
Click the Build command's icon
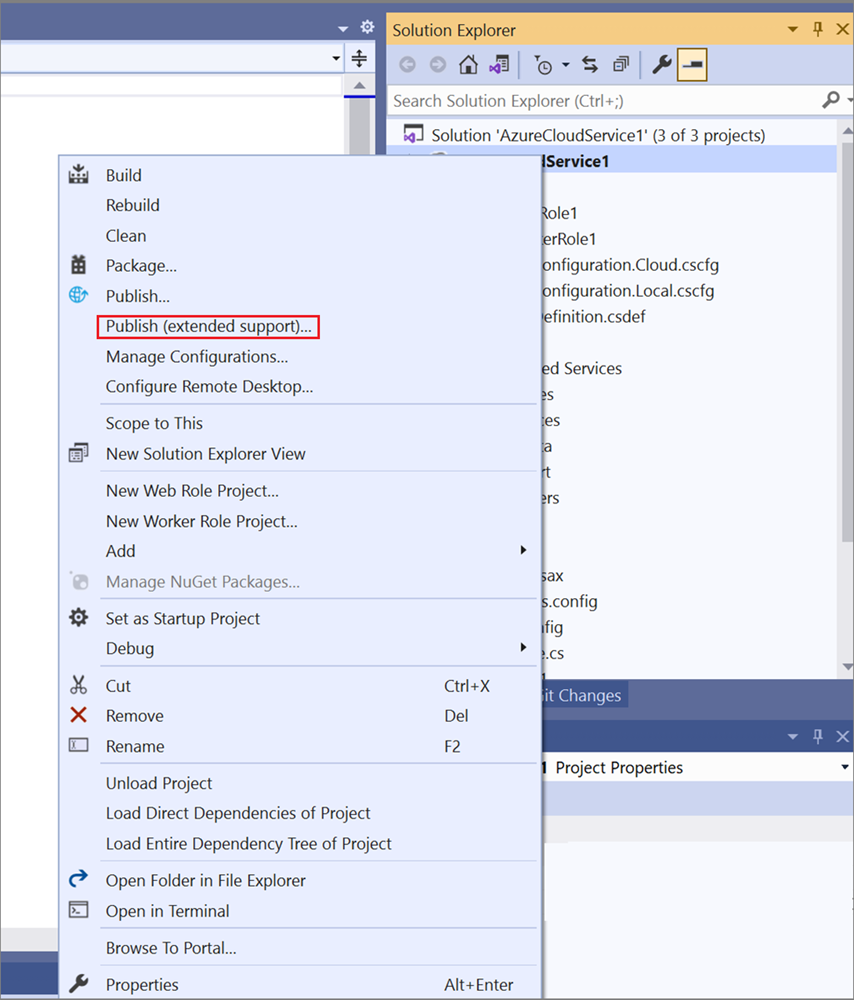click(x=78, y=175)
